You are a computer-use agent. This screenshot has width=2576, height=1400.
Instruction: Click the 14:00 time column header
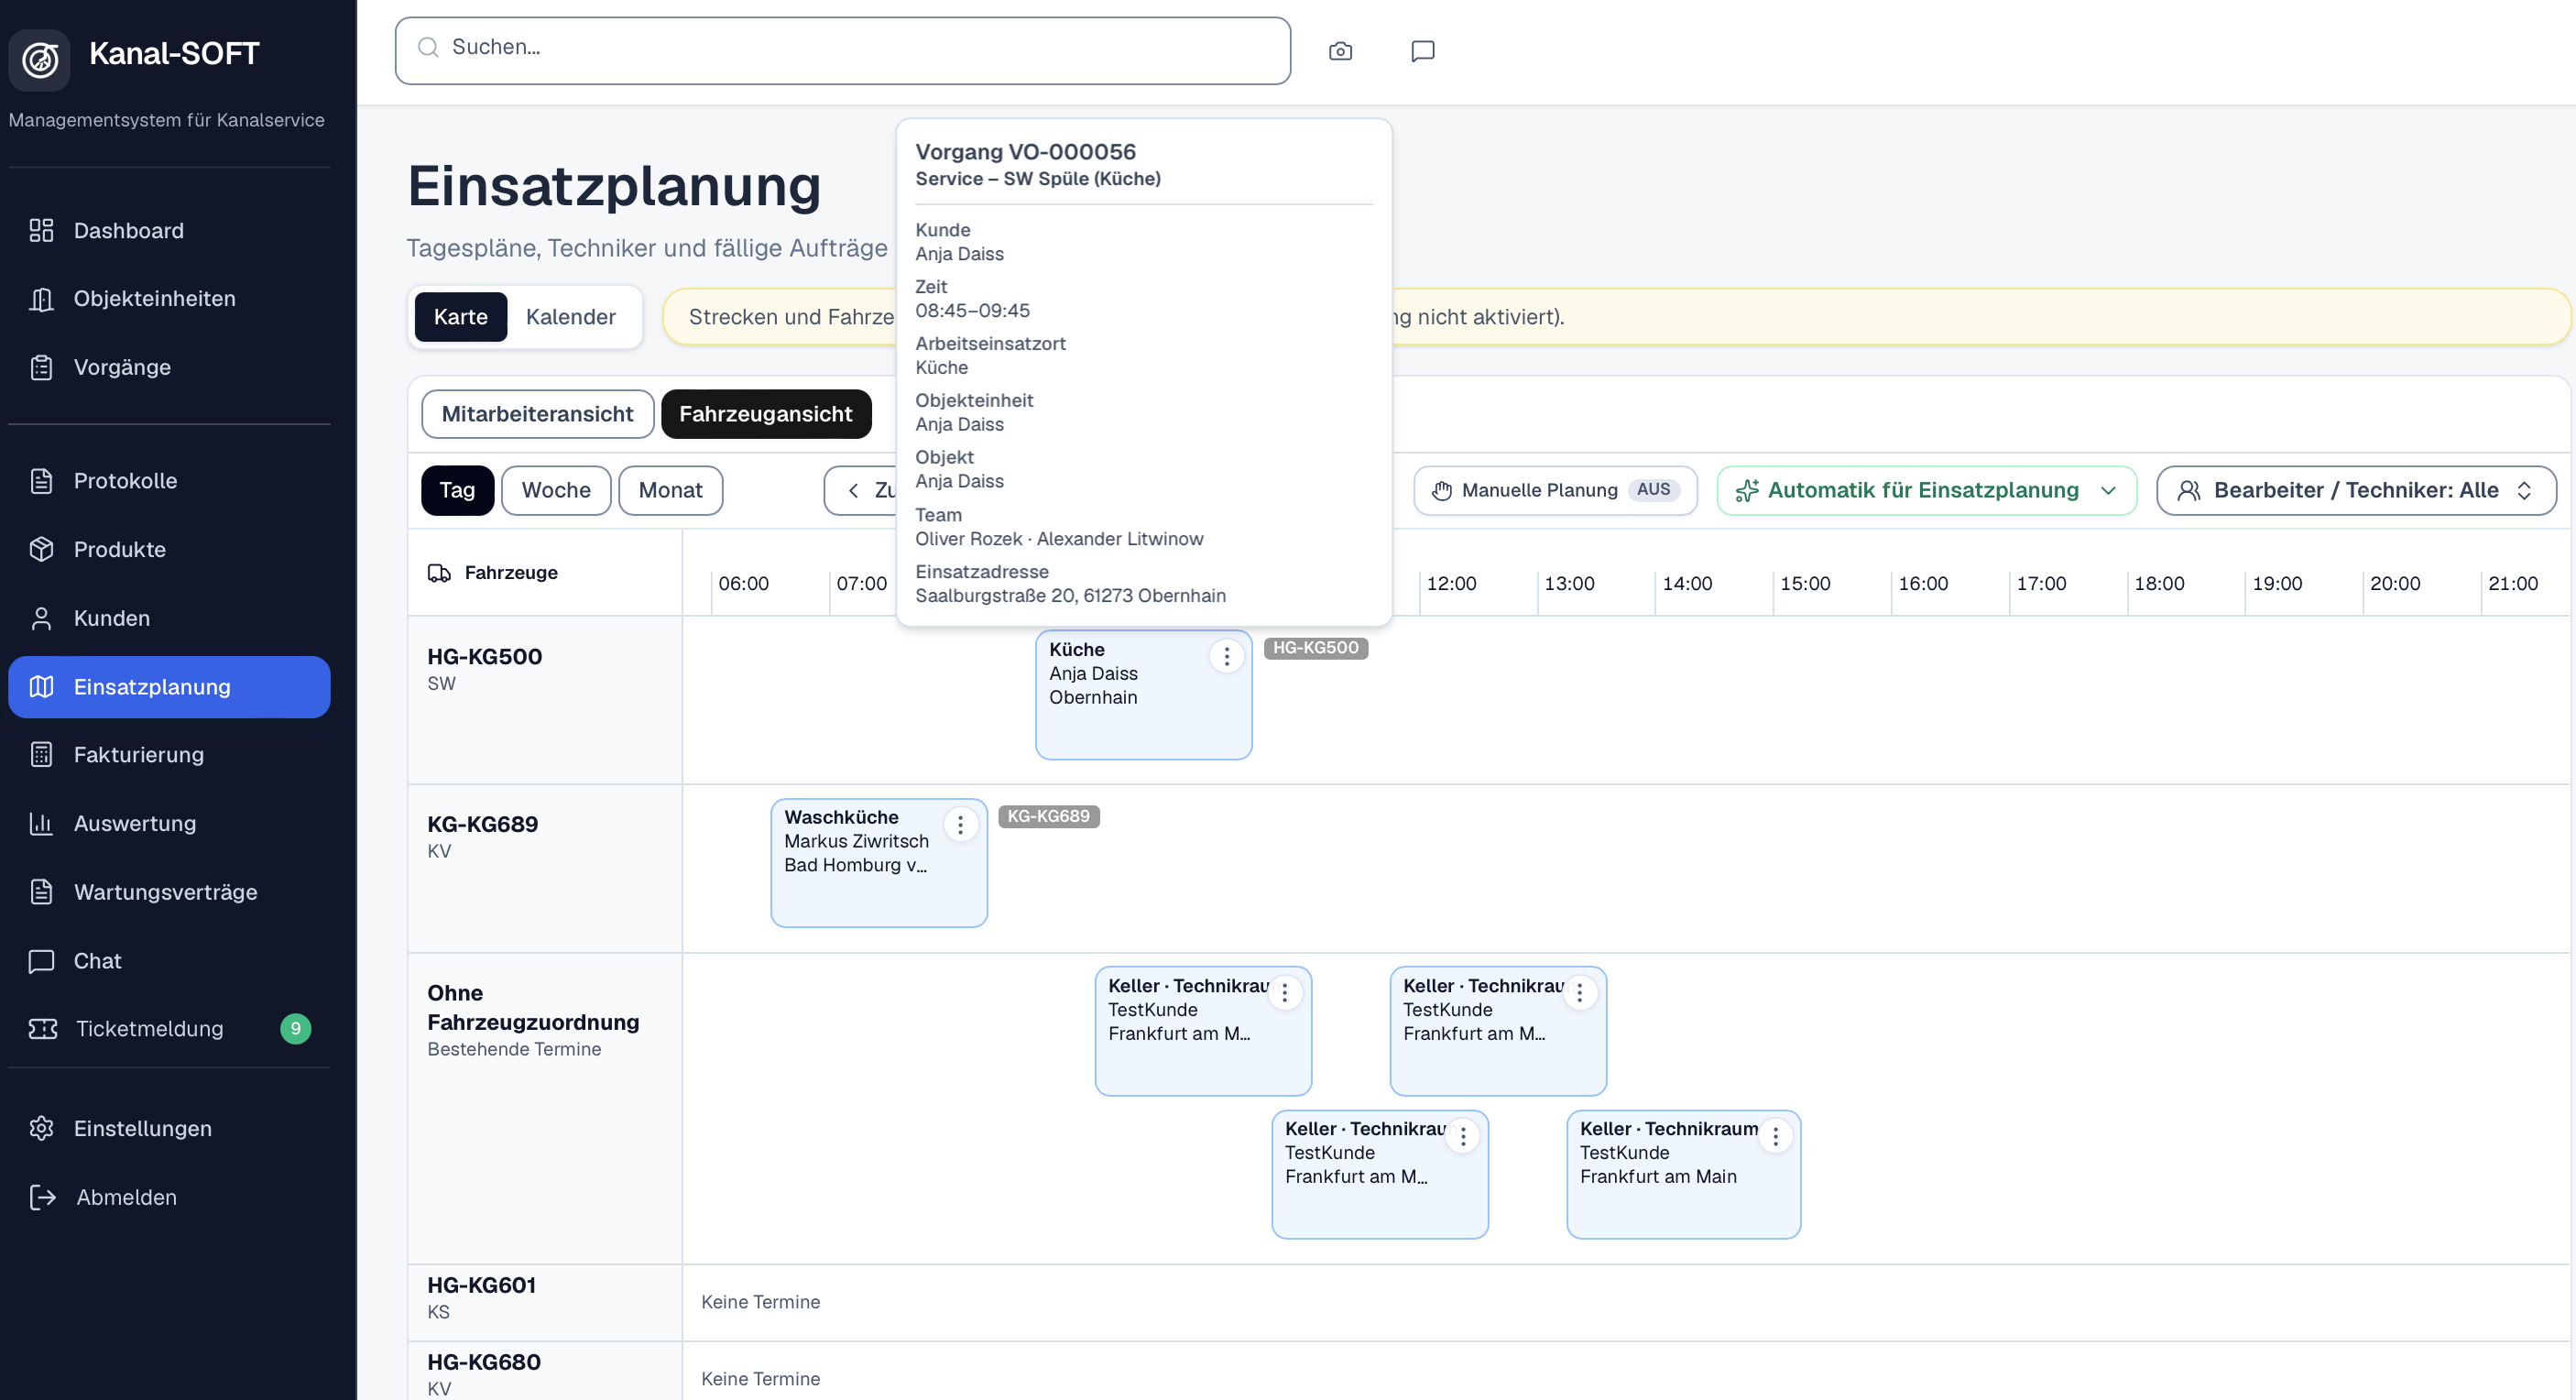click(1686, 584)
